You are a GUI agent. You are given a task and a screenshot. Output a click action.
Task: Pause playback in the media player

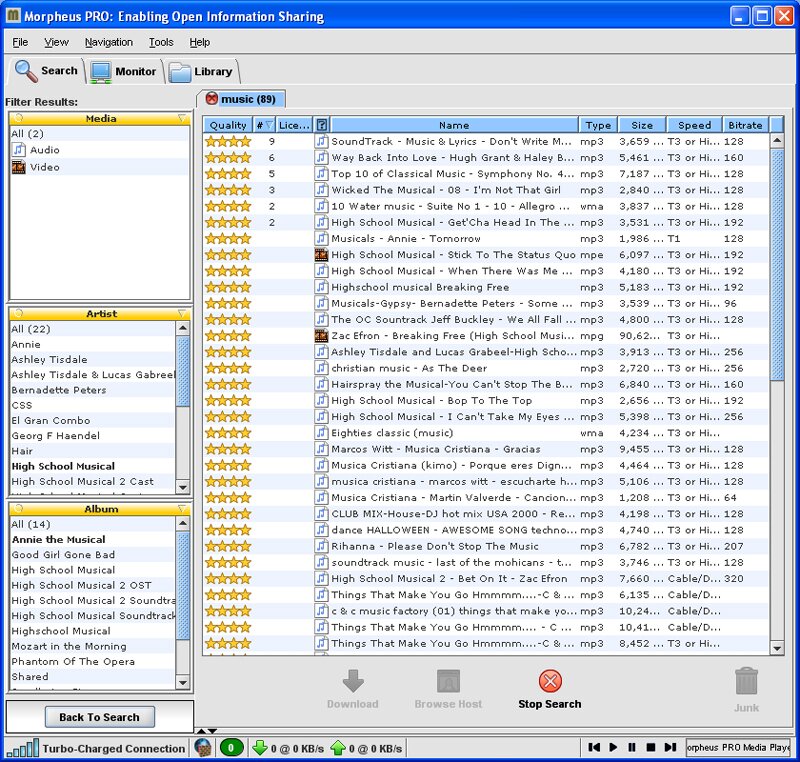point(631,747)
